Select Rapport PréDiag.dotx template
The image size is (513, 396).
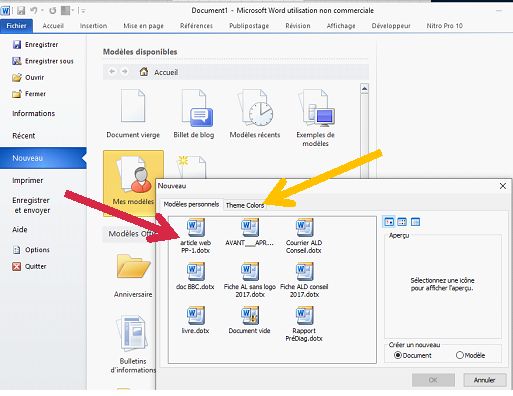click(x=304, y=324)
